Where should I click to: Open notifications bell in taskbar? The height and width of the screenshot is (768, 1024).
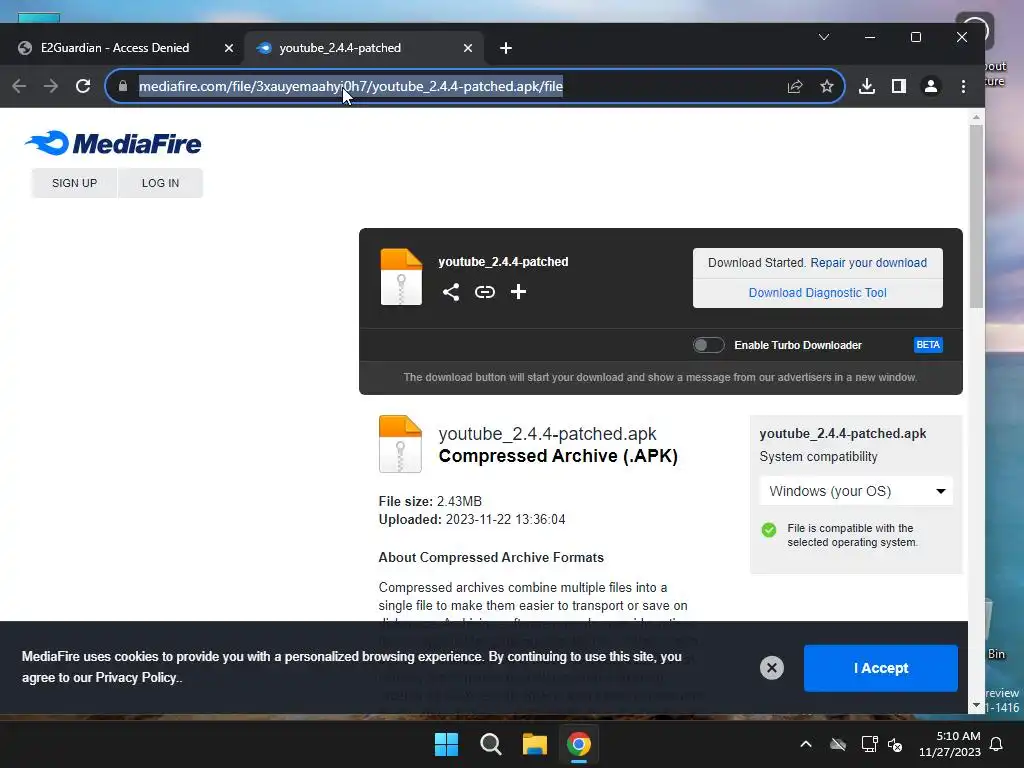click(x=997, y=744)
